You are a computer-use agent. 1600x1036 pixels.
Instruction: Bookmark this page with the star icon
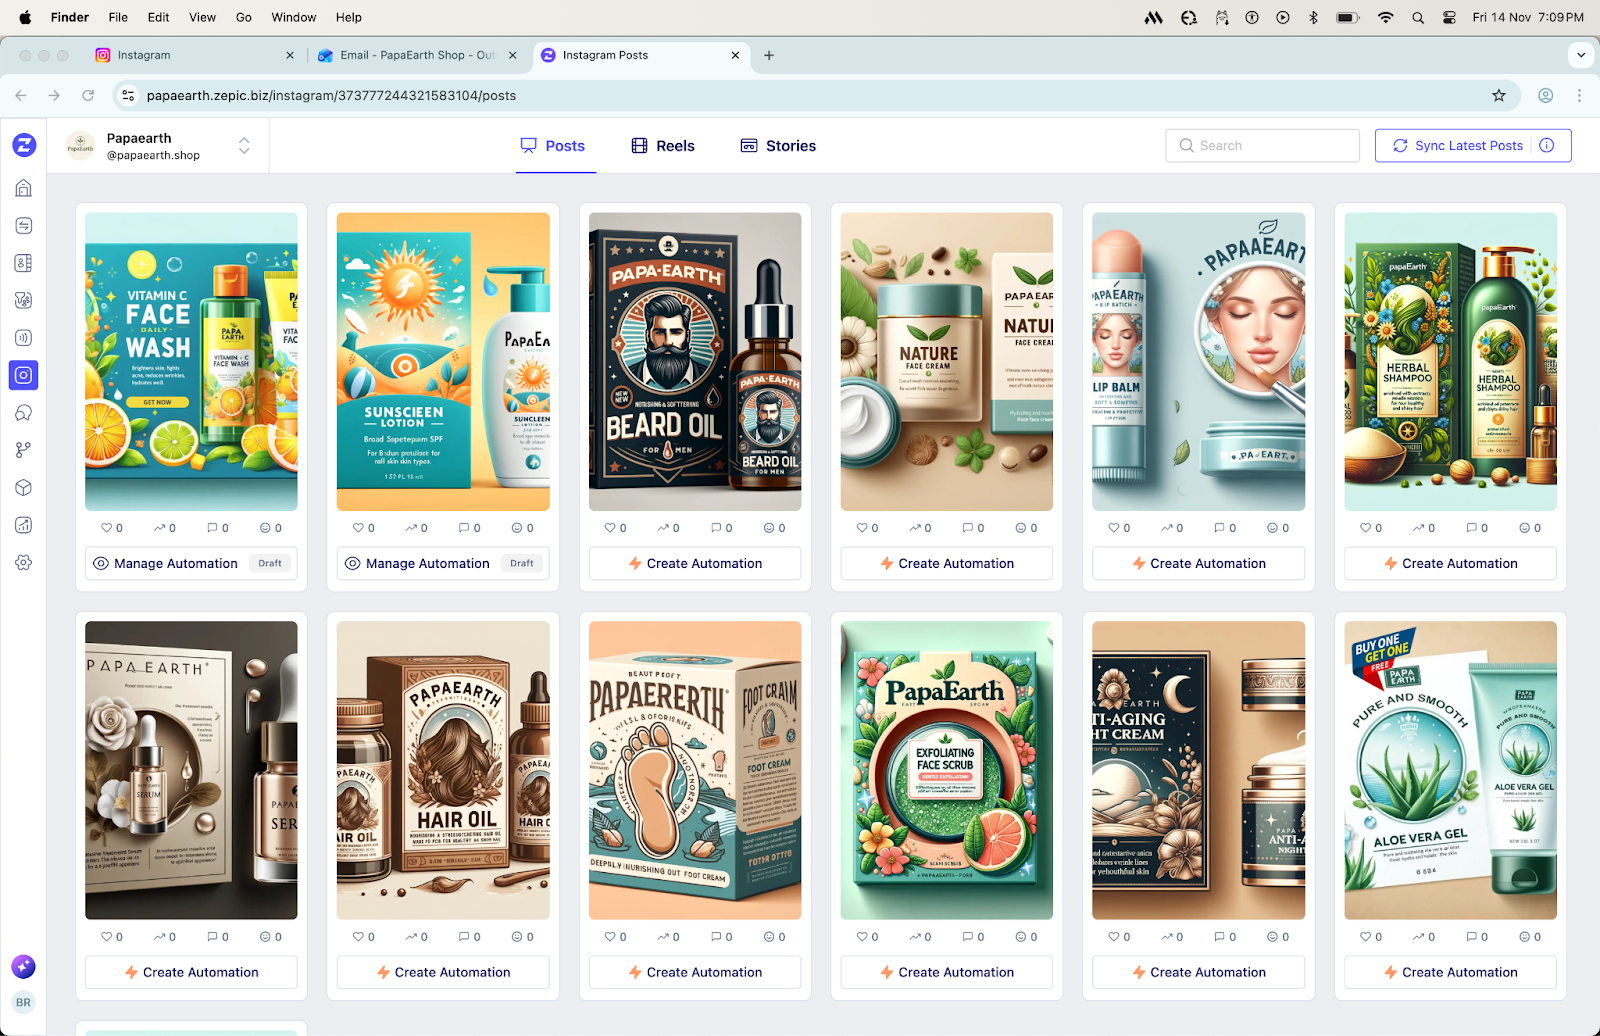[1499, 96]
